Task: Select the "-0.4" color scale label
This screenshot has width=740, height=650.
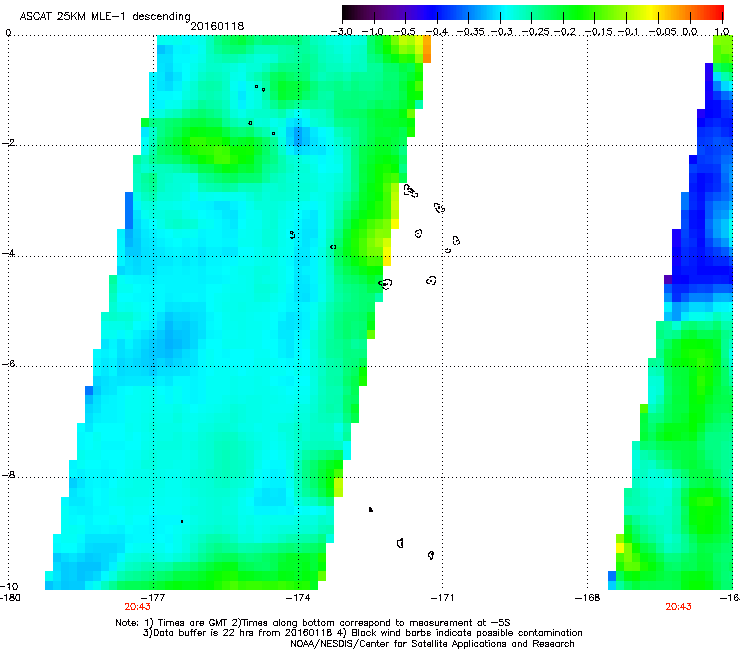Action: tap(437, 32)
